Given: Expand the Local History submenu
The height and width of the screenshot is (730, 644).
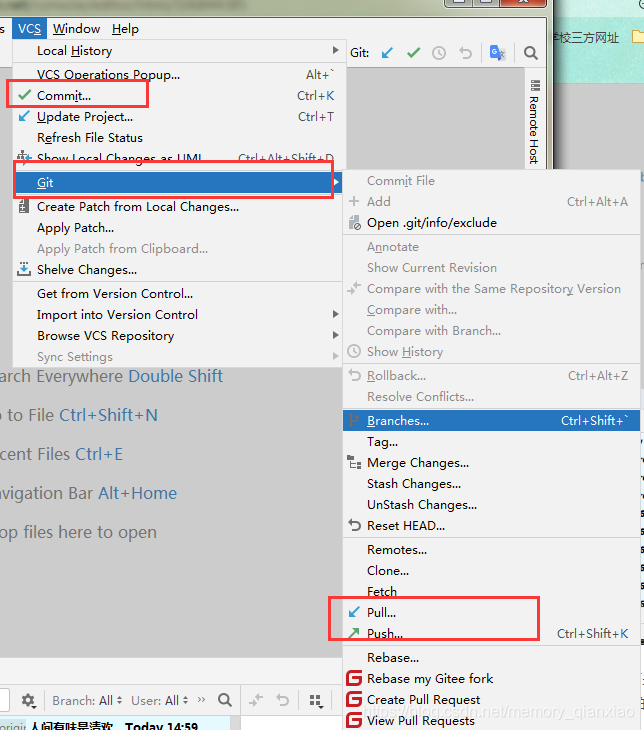Looking at the screenshot, I should pyautogui.click(x=178, y=51).
